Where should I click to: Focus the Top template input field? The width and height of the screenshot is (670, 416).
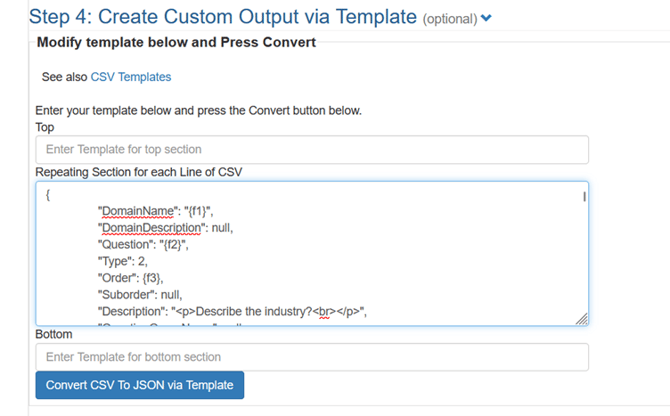pos(311,150)
